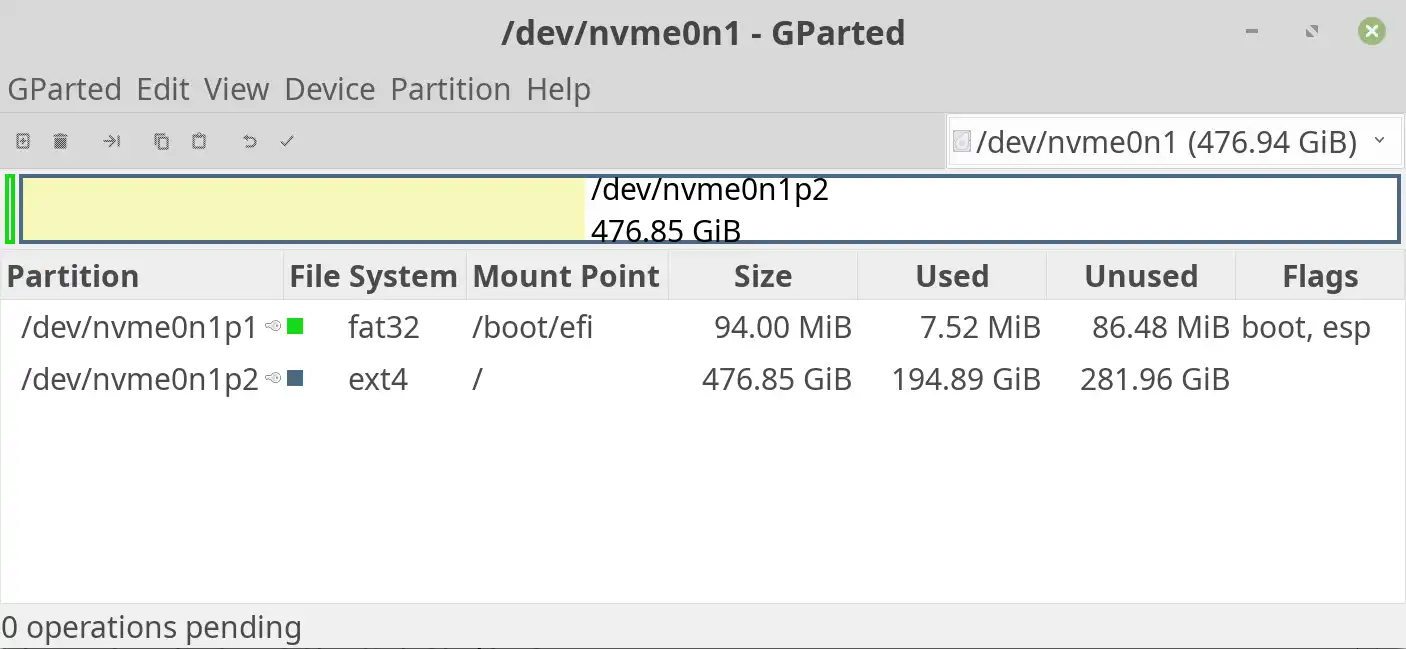
Task: Click the Resize/Move arrow icon
Action: (111, 142)
